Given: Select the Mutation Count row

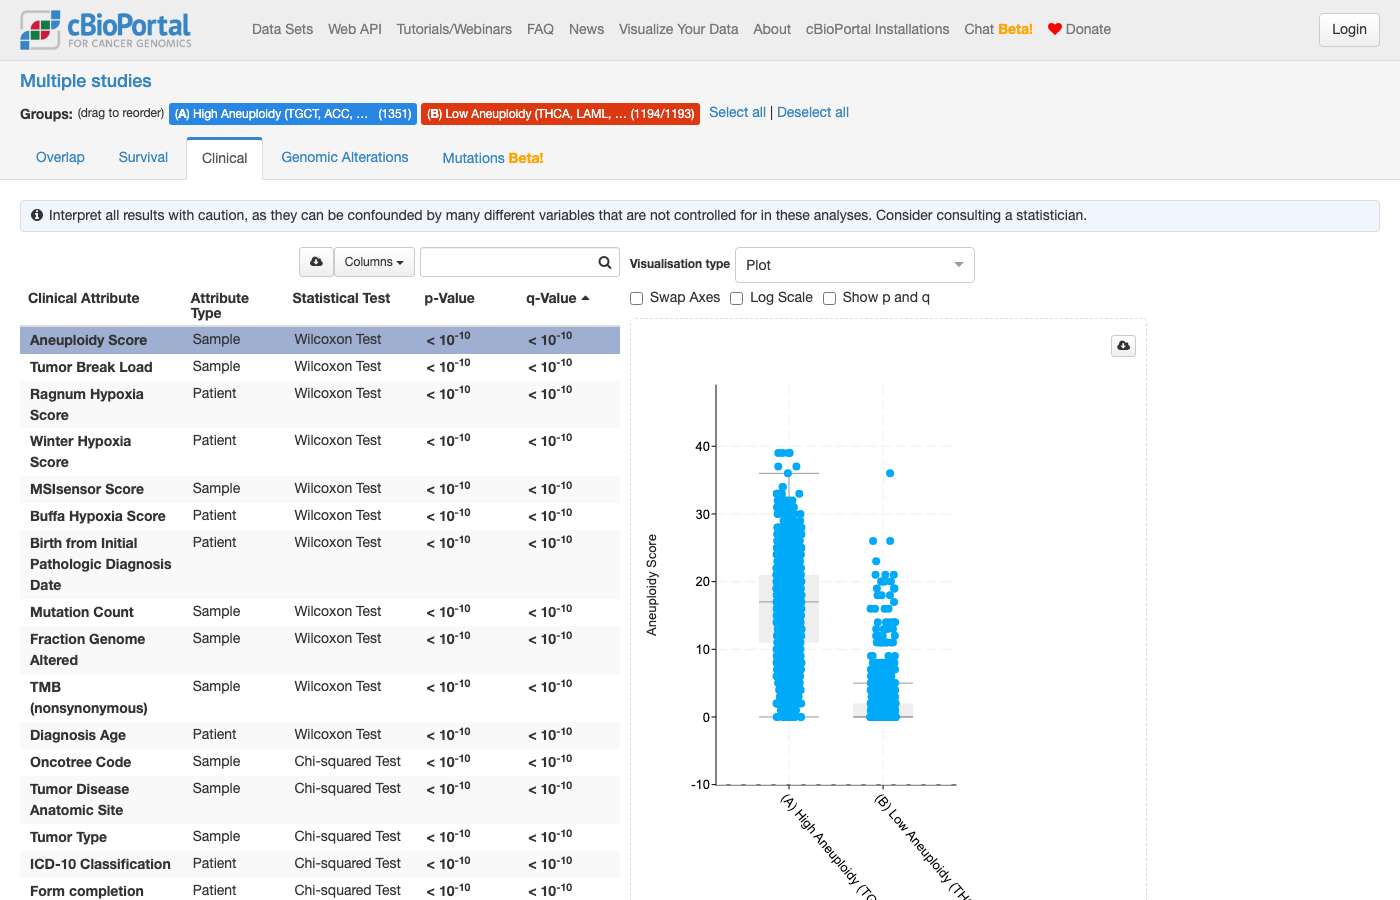Looking at the screenshot, I should click(320, 612).
